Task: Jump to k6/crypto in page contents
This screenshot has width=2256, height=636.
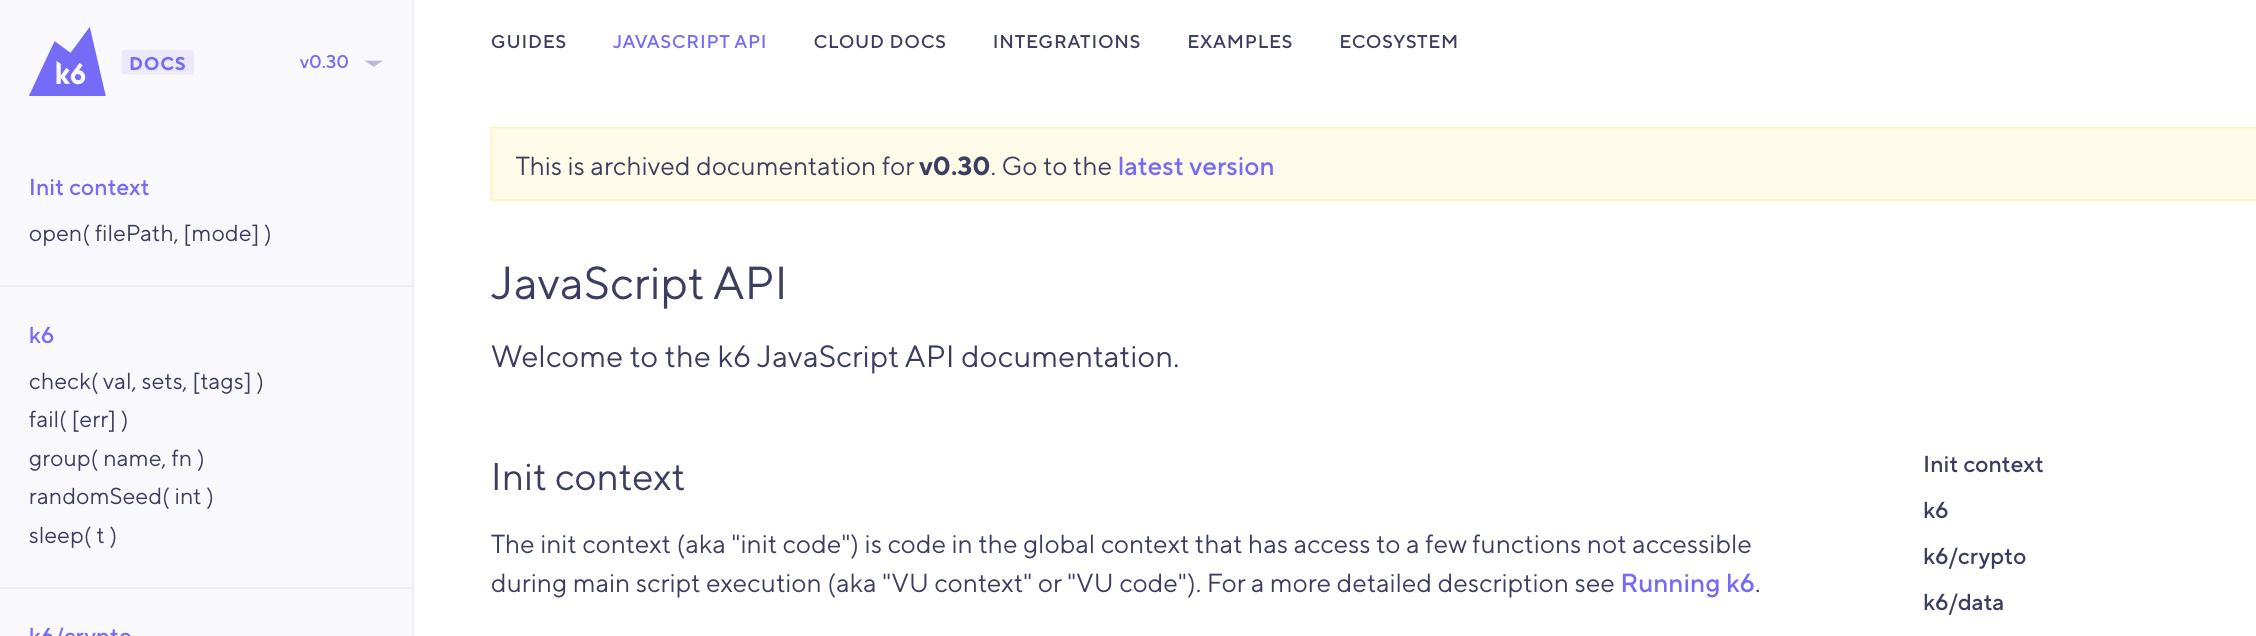Action: [1974, 556]
